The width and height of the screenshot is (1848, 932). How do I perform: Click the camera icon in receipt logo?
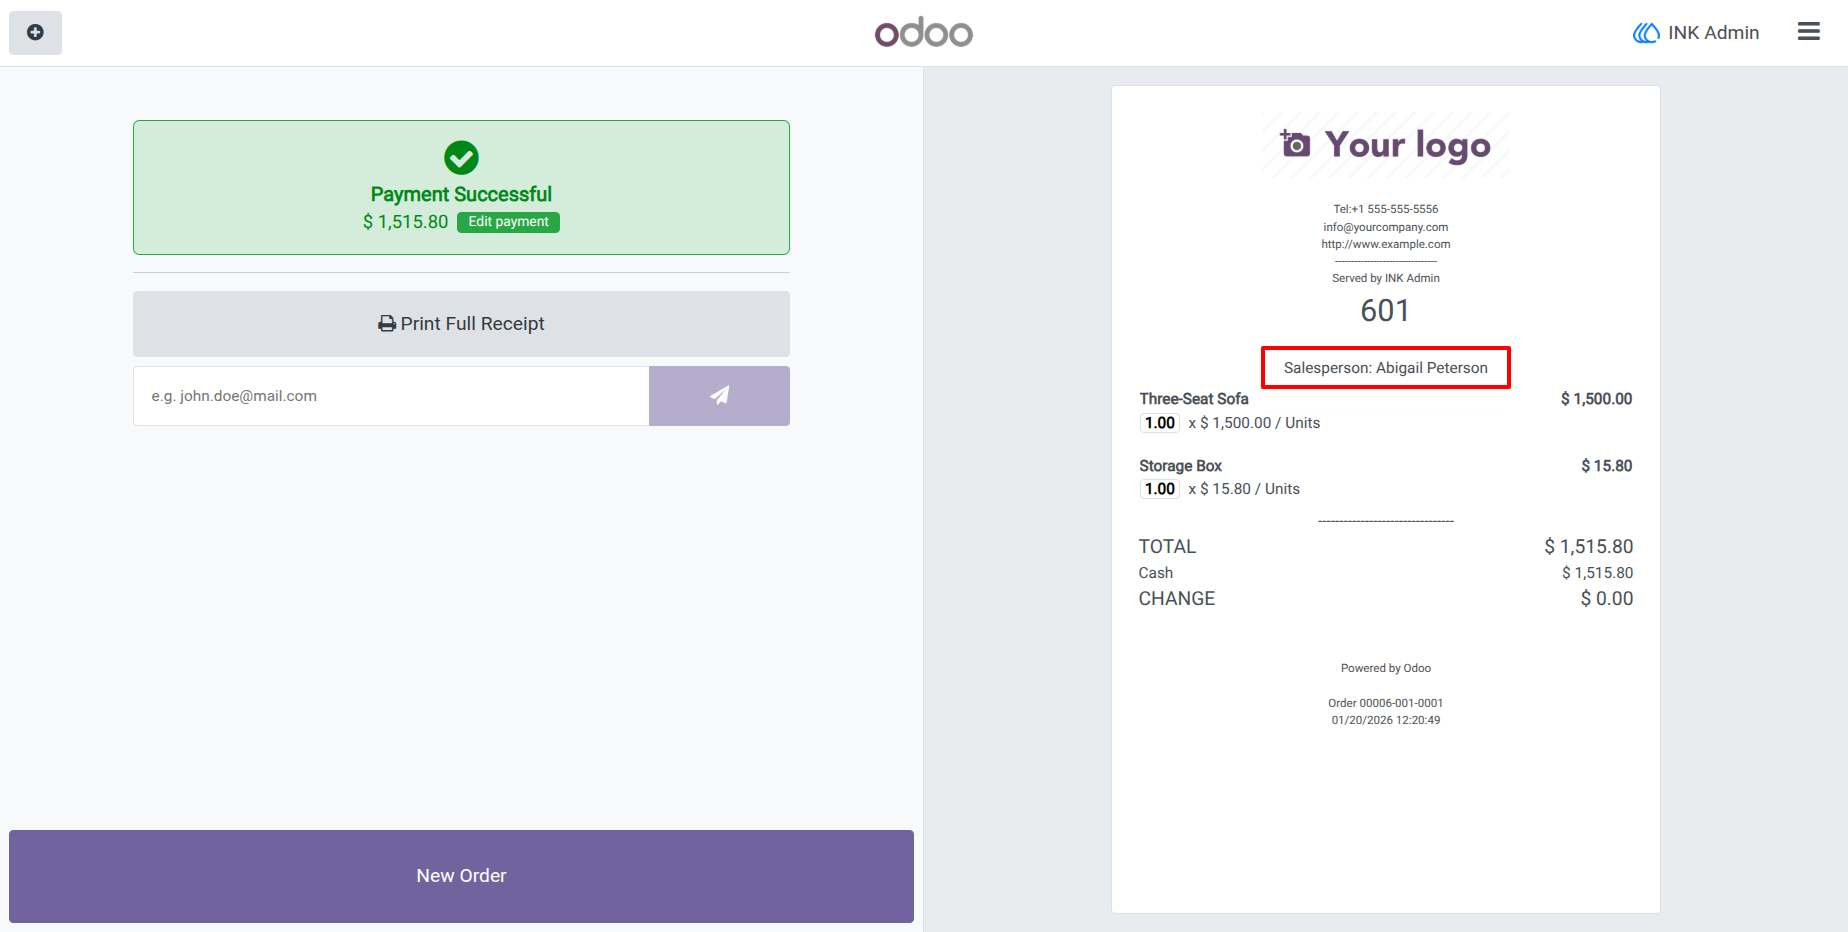[x=1295, y=144]
